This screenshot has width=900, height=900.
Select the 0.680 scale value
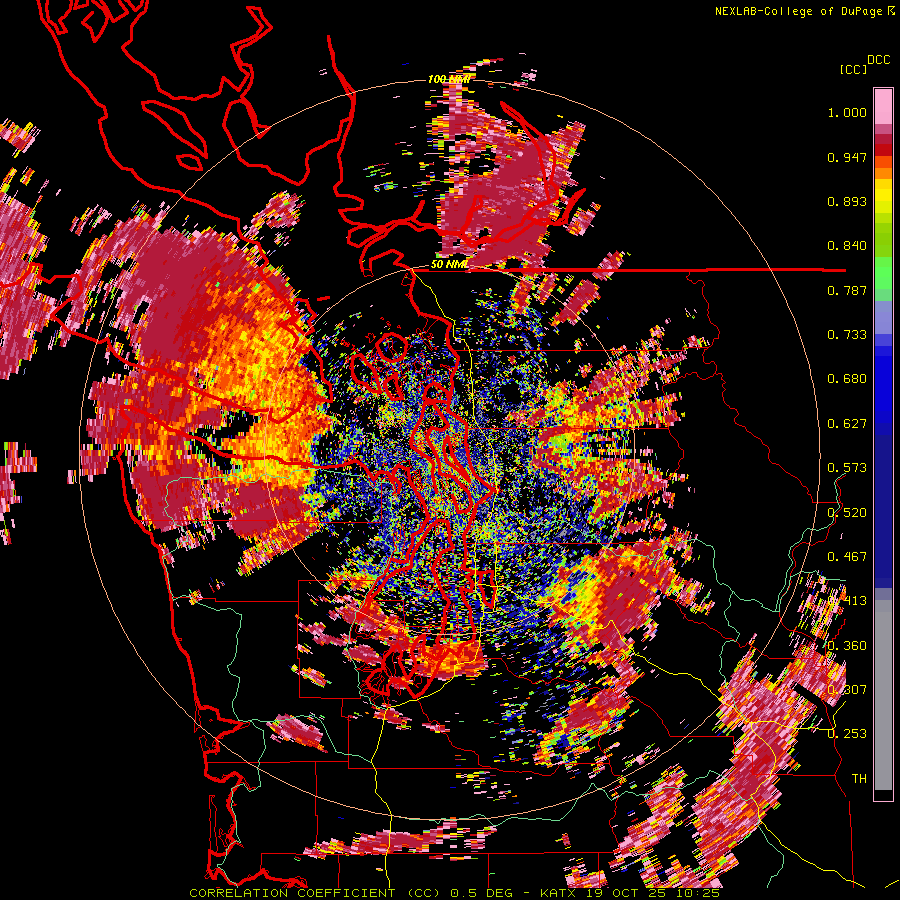tap(847, 379)
